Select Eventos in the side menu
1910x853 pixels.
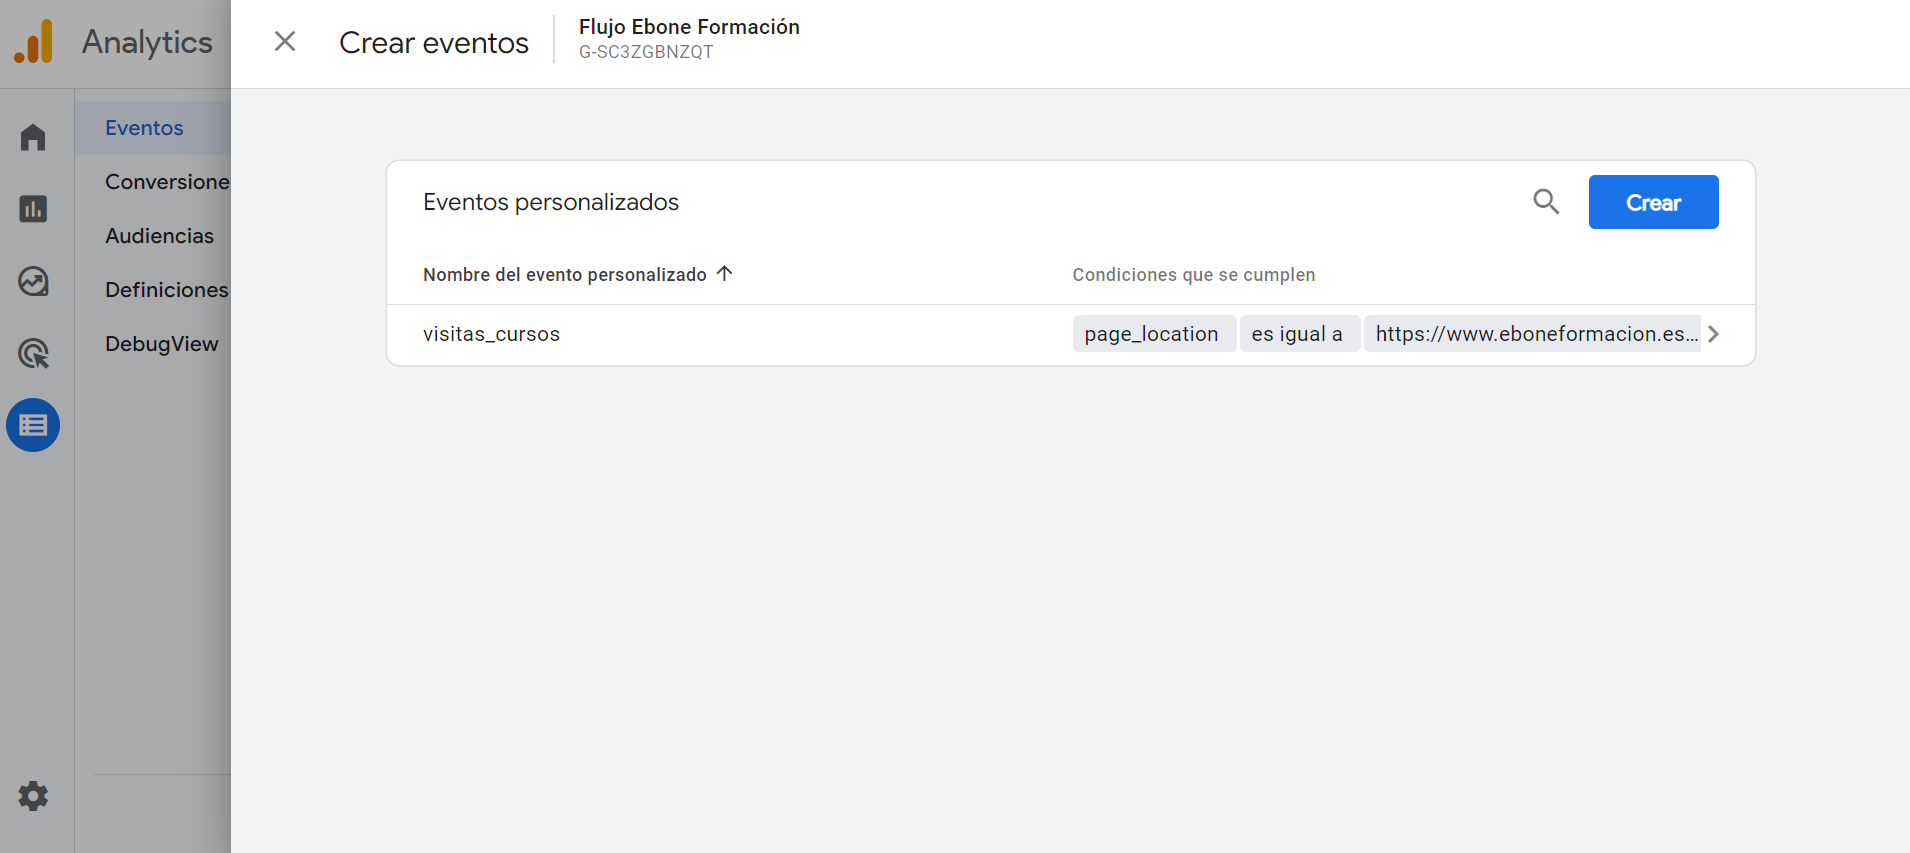click(144, 128)
